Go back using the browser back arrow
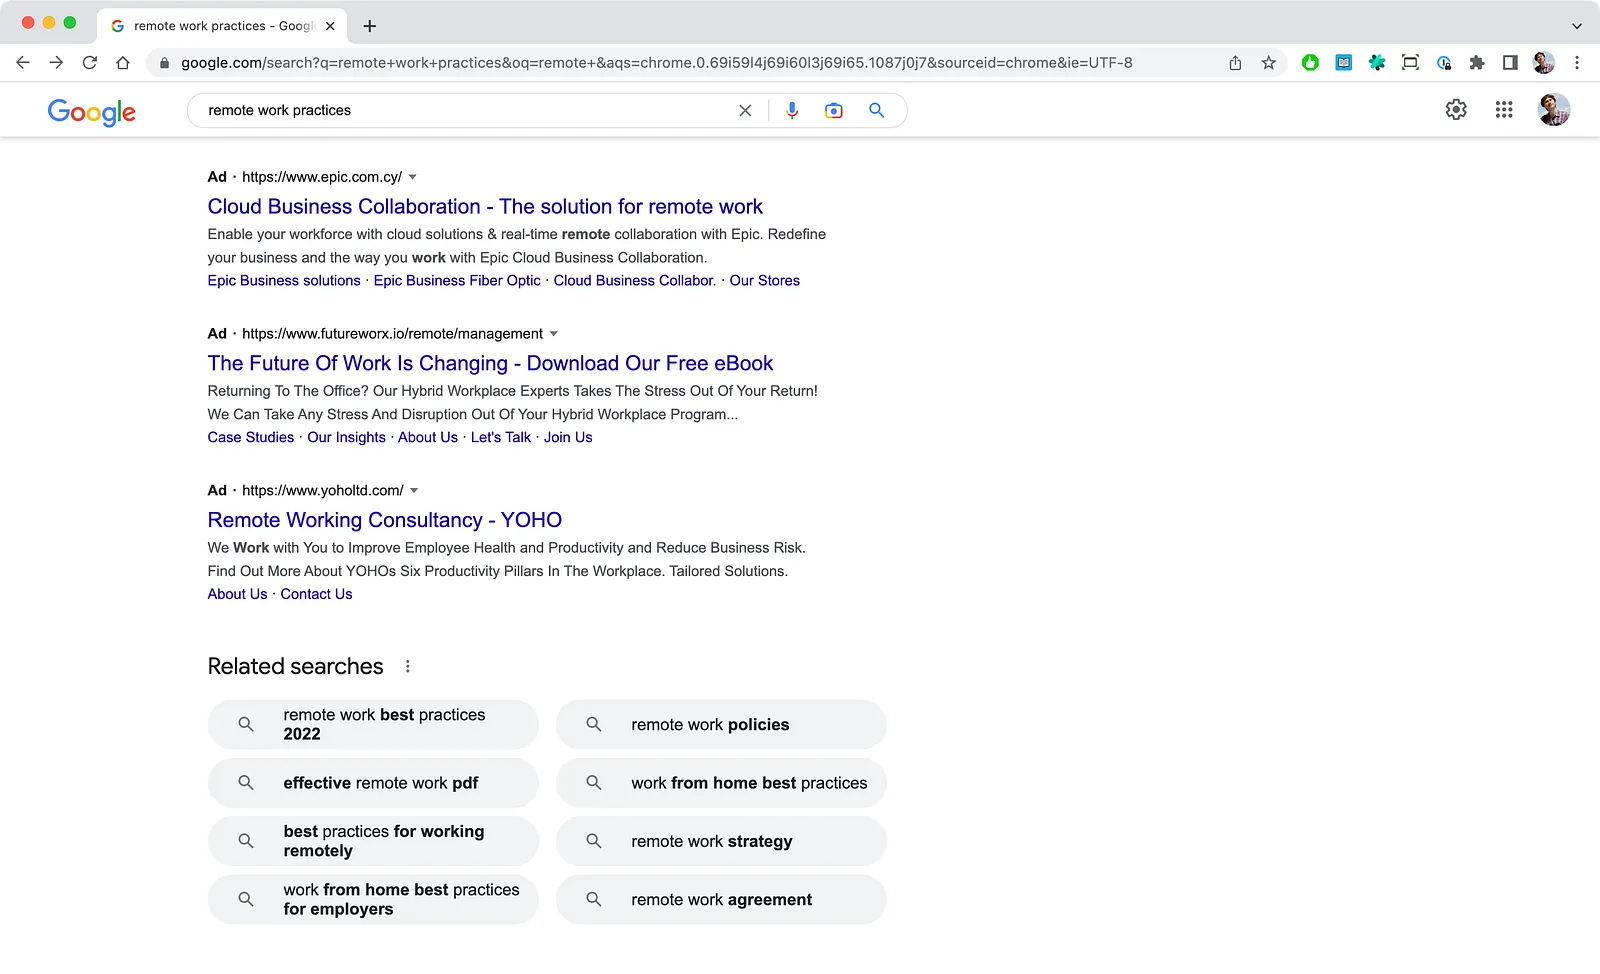Image resolution: width=1600 pixels, height=974 pixels. click(x=23, y=63)
